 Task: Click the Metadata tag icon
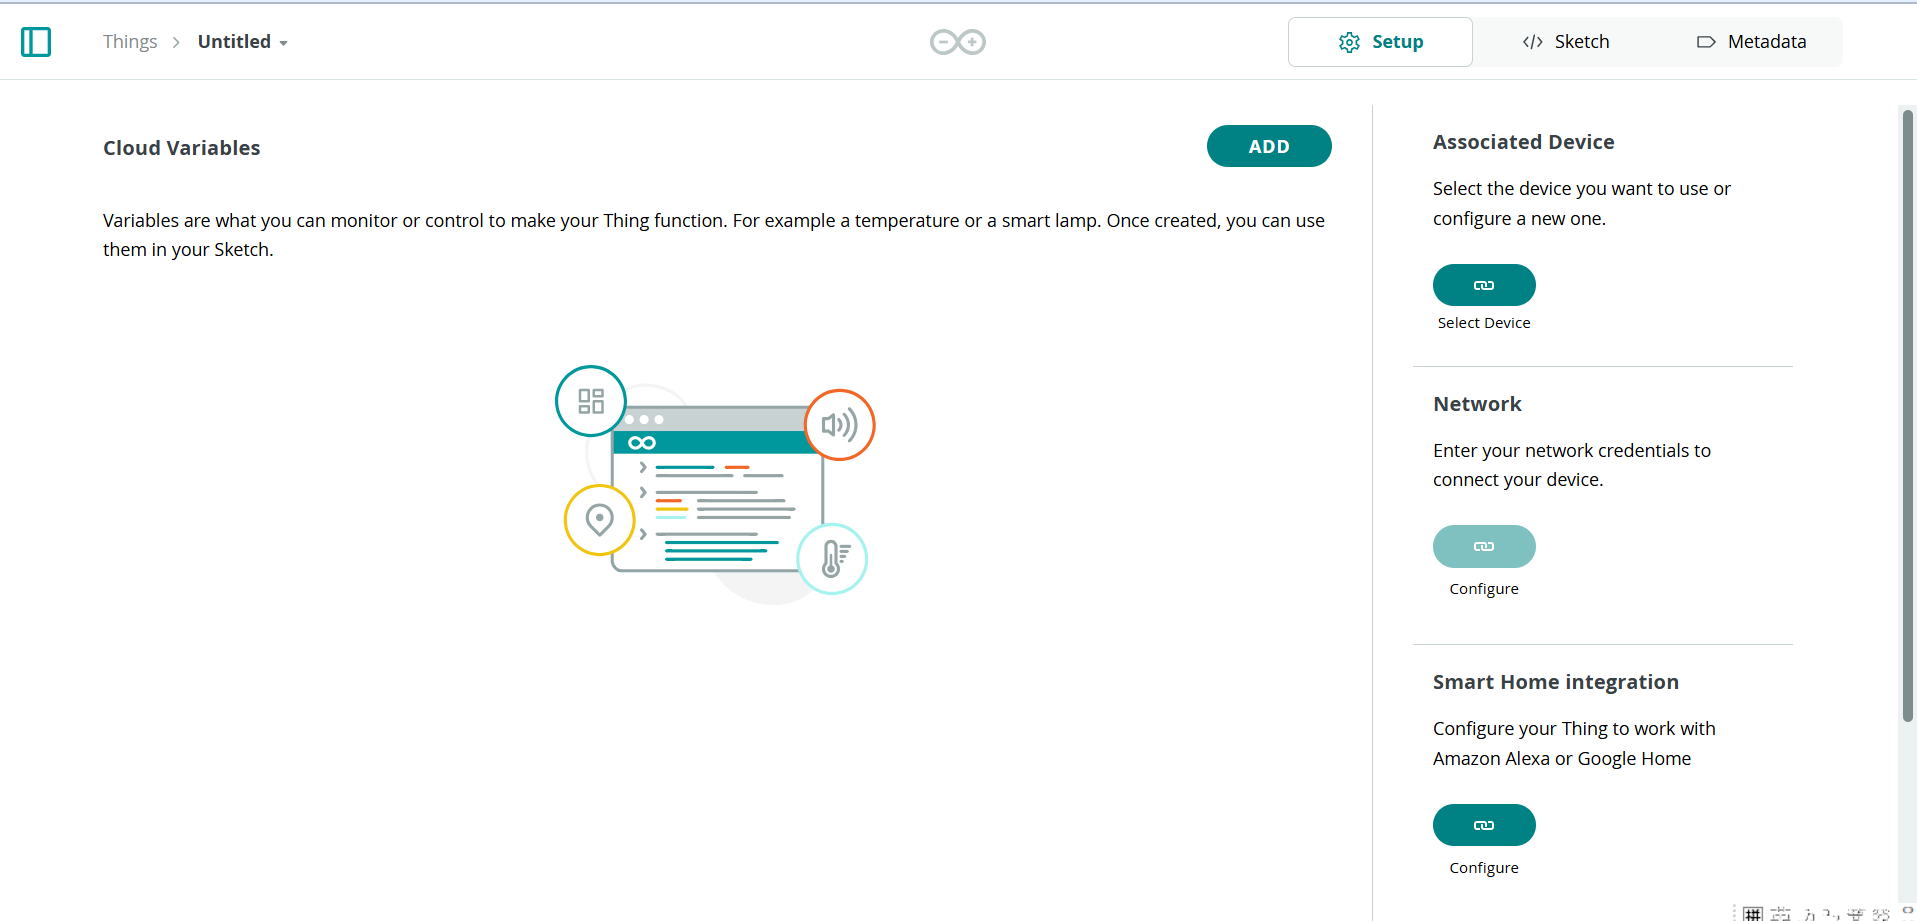[x=1706, y=42]
